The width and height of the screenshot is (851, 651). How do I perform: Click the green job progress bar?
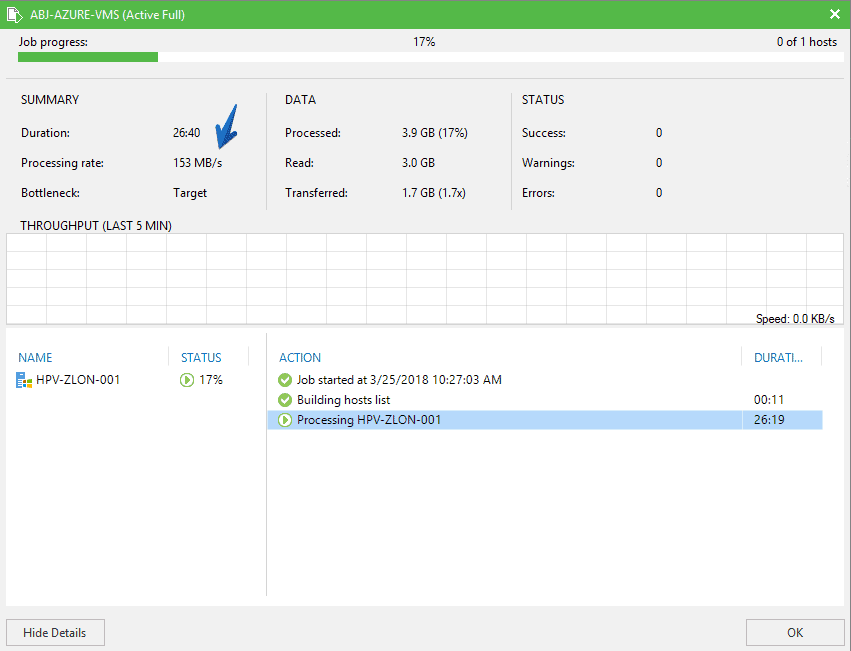[88, 57]
